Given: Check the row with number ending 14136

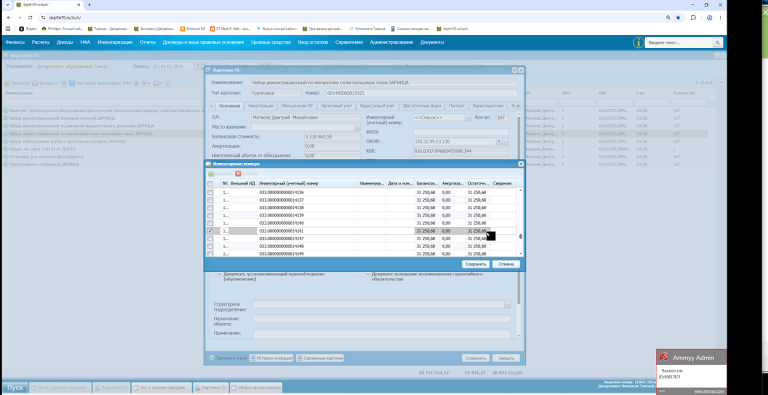Looking at the screenshot, I should click(x=210, y=193).
